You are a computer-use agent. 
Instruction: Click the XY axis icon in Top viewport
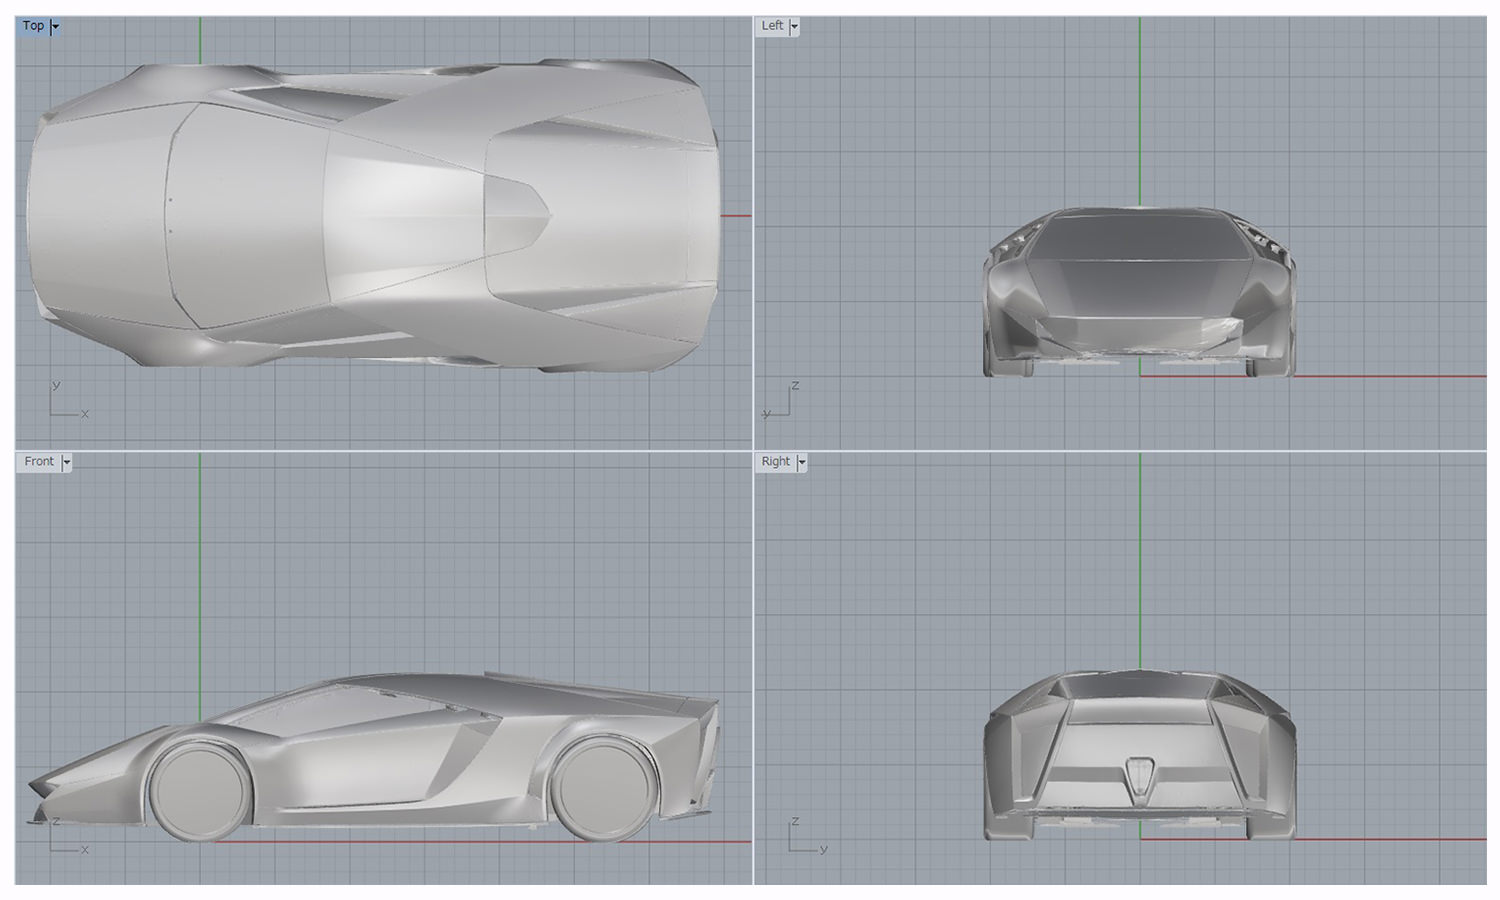[68, 402]
